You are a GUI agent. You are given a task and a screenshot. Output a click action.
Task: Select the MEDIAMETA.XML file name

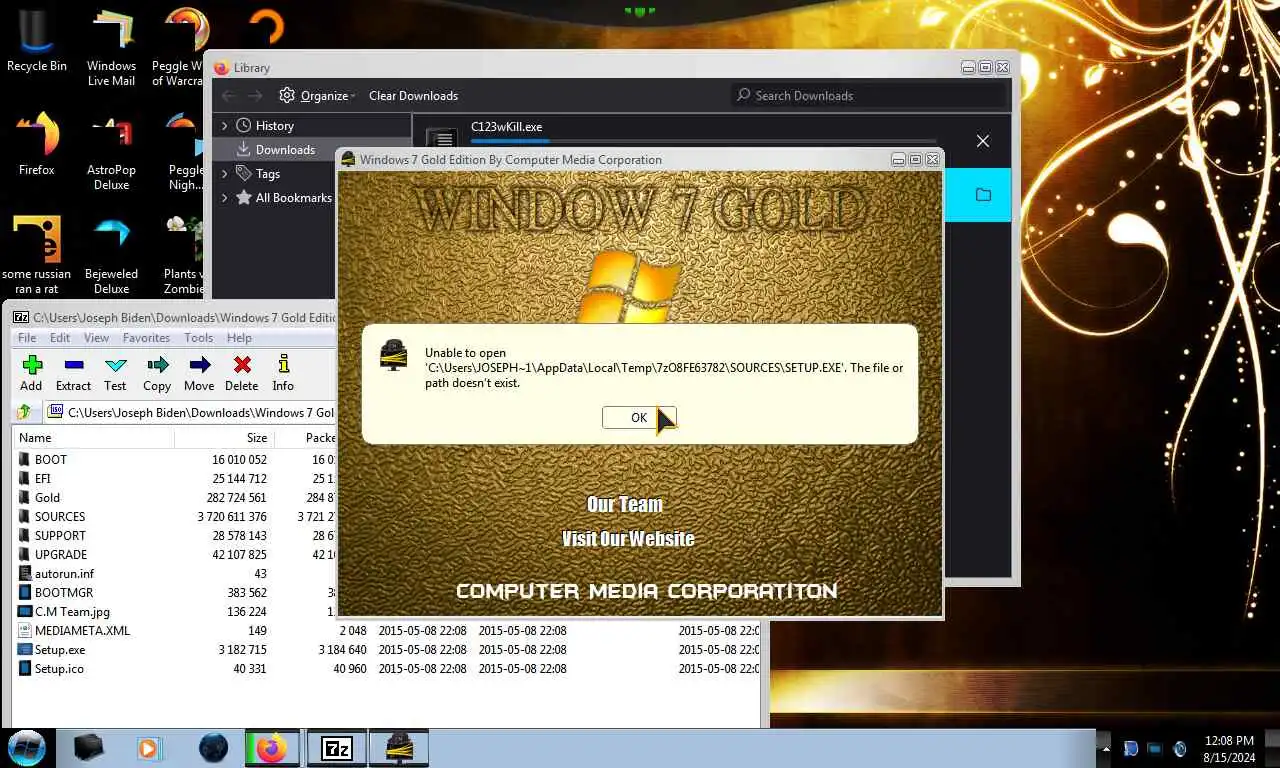click(82, 630)
